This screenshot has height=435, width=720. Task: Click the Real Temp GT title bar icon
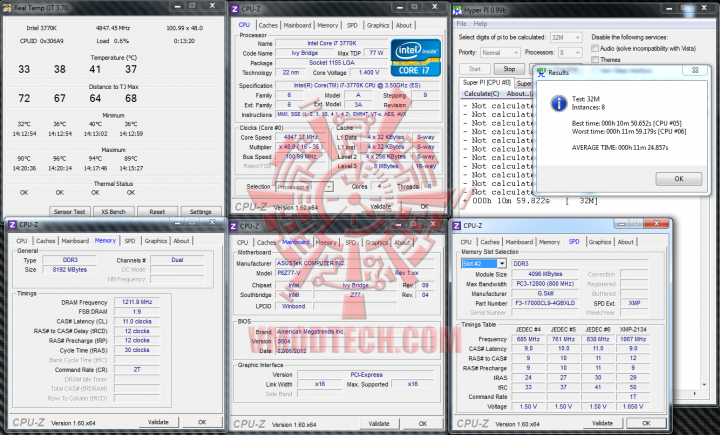point(7,8)
